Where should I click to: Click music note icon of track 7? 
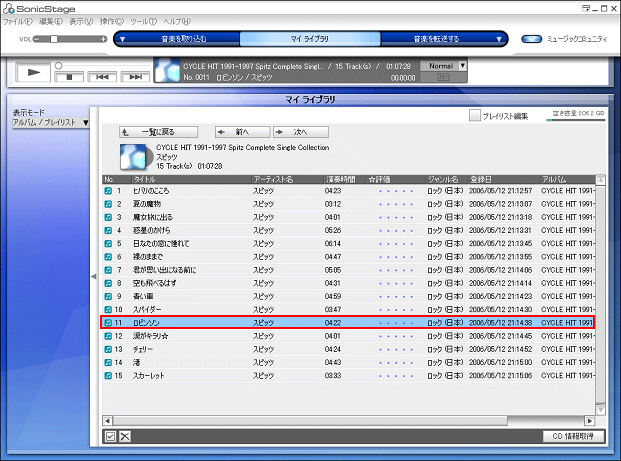pos(108,270)
